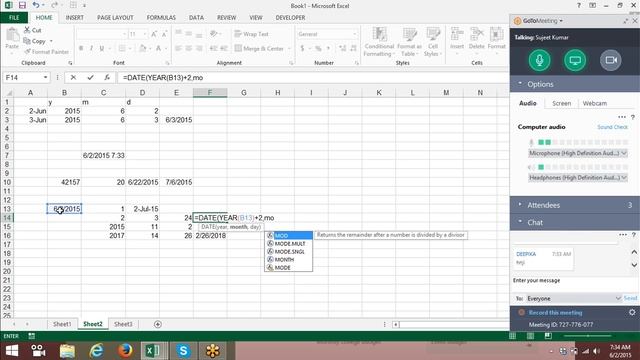Click the Delete cells icon

coord(476,39)
